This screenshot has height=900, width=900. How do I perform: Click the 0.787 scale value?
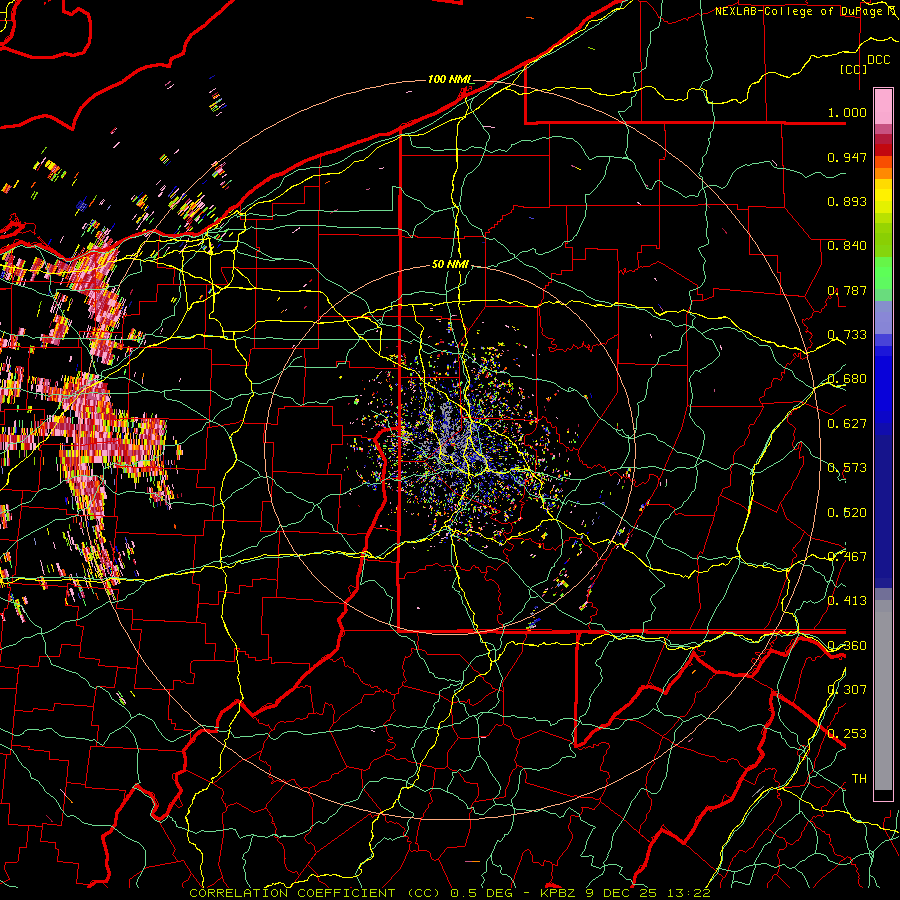coord(847,290)
